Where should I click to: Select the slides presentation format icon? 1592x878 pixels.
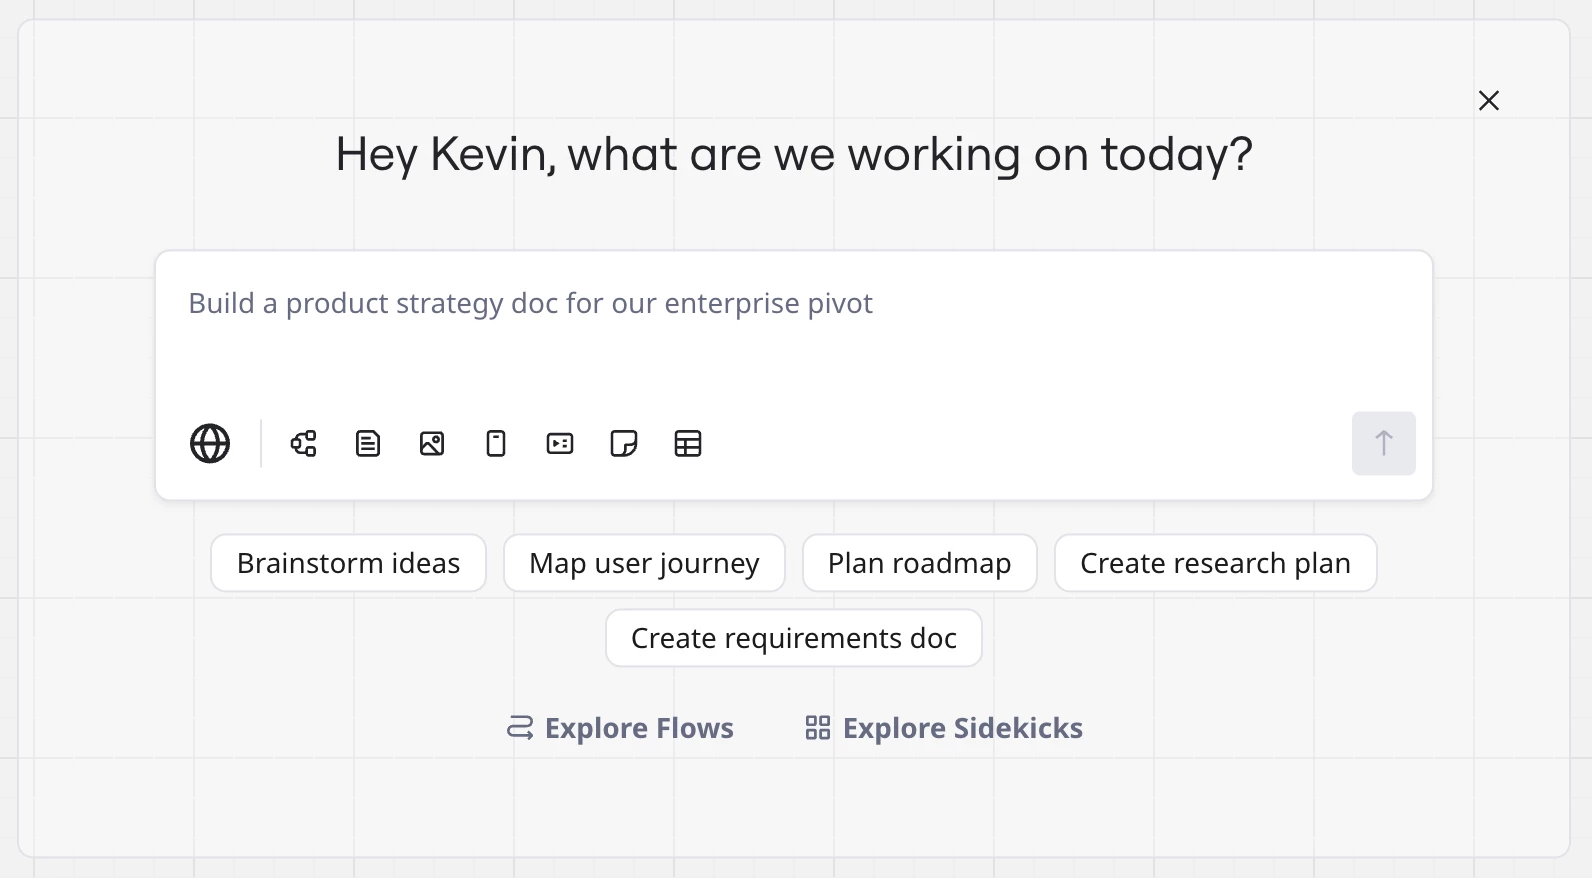(x=560, y=443)
